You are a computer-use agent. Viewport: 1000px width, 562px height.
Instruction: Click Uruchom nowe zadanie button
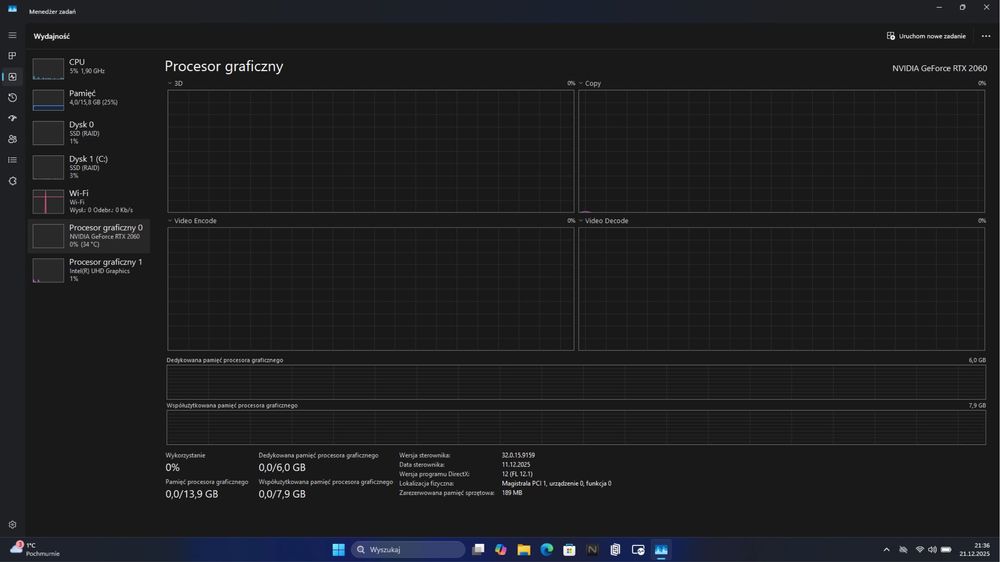pyautogui.click(x=926, y=36)
